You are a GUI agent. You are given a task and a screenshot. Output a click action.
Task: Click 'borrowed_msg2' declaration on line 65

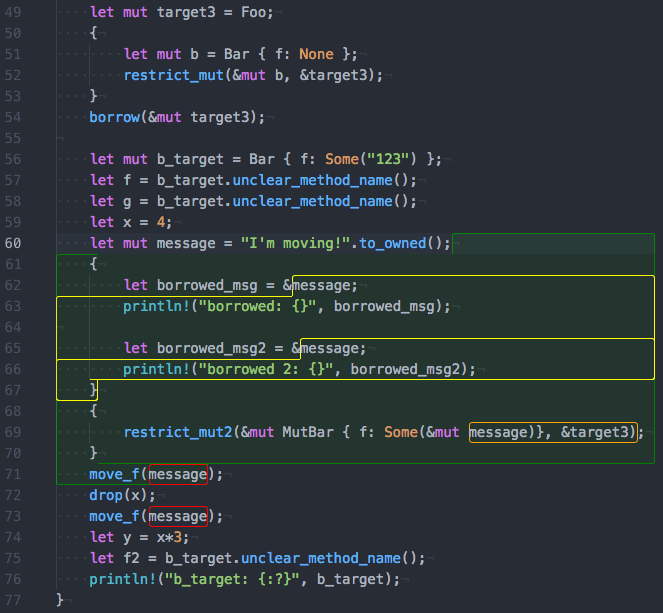coord(211,348)
